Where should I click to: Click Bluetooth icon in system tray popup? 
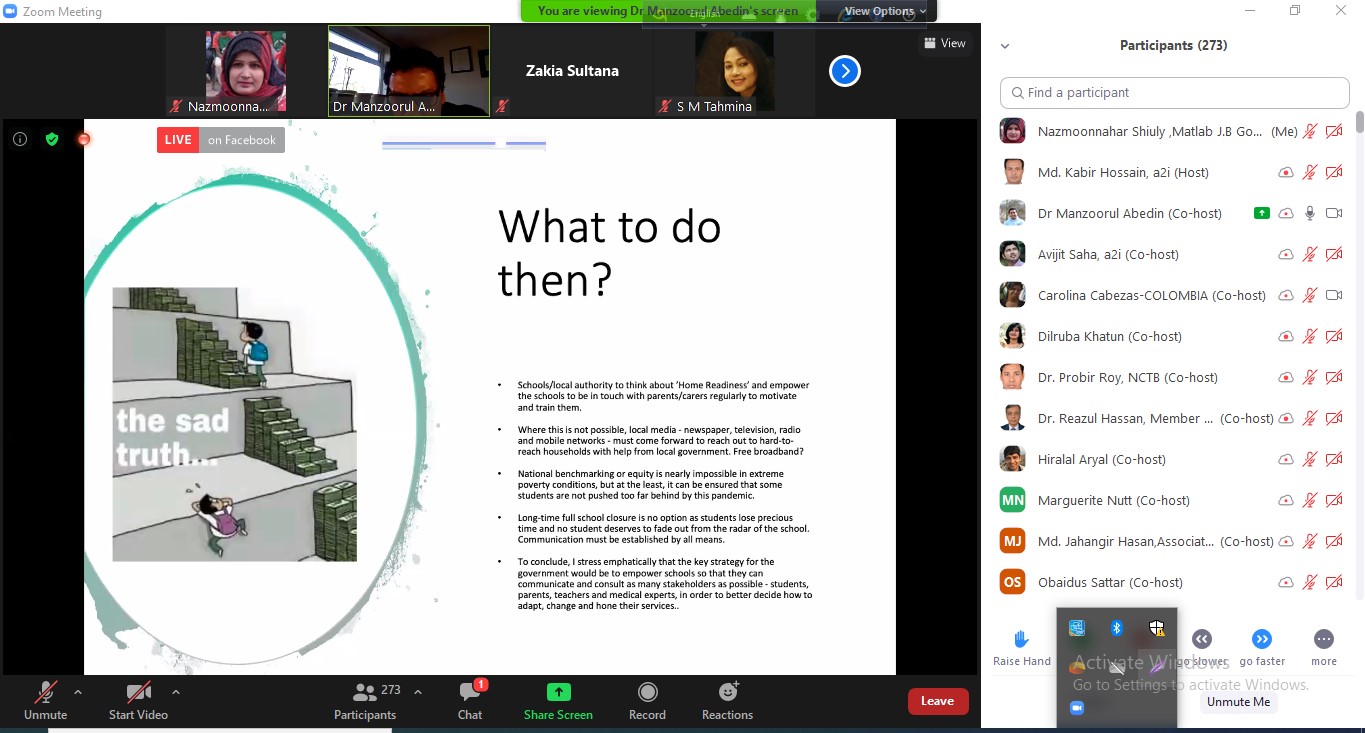[x=1117, y=628]
